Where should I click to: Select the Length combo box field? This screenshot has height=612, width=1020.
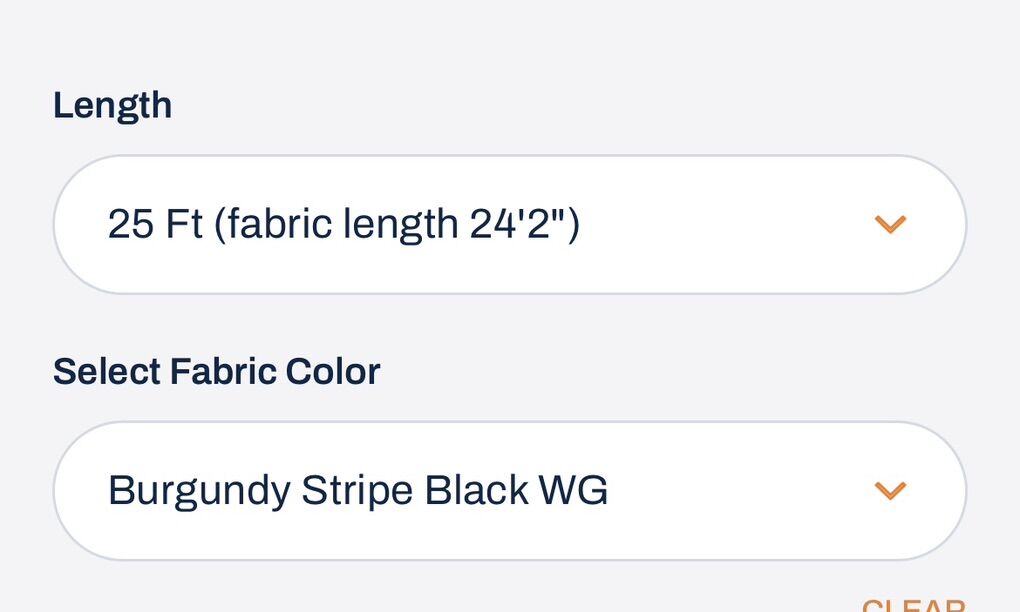tap(509, 225)
